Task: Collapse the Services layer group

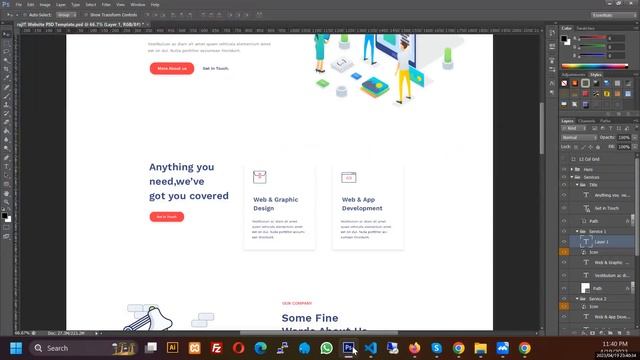Action: 572,177
